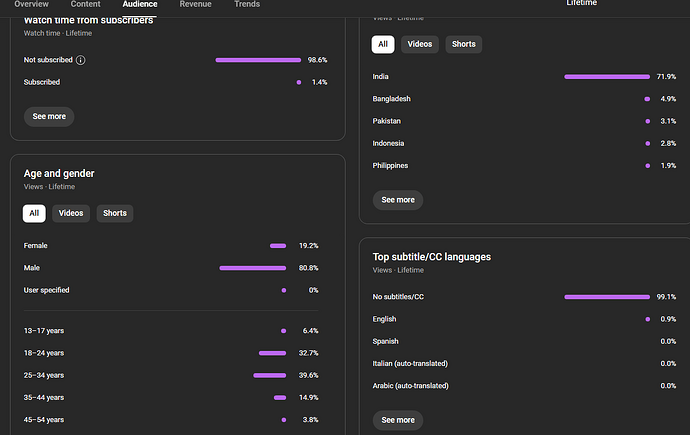Choose the Shorts chip above the India list

464,44
